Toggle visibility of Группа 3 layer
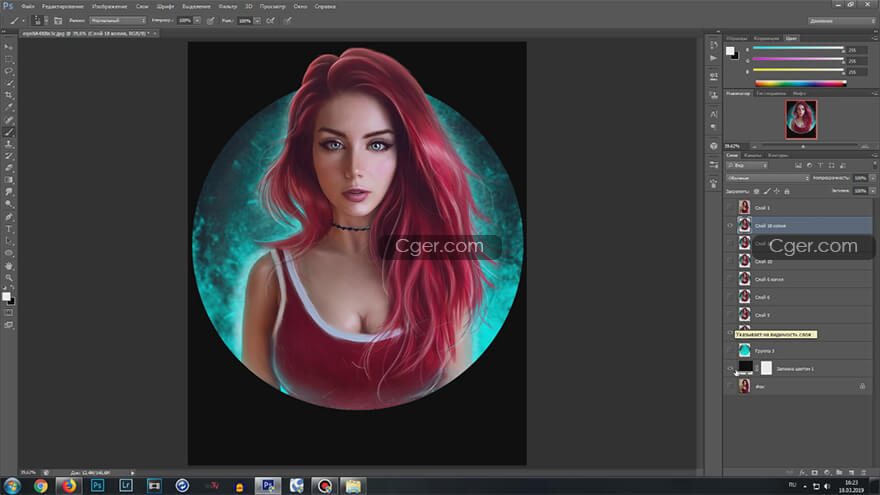Screen dimensions: 880x495 (x=730, y=351)
